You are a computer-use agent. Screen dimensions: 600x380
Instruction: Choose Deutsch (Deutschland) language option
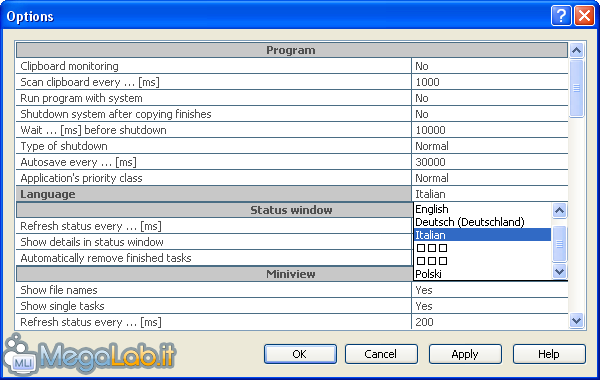[x=483, y=222]
